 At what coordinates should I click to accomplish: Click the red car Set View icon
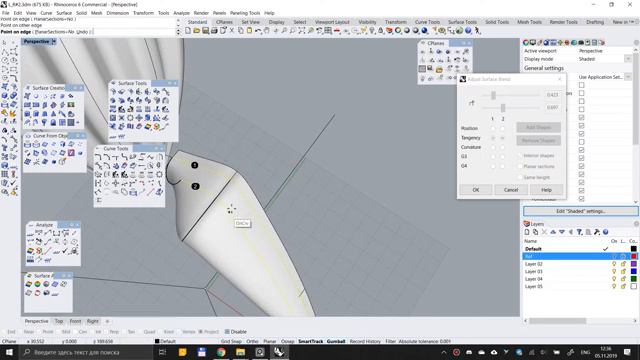[337, 31]
